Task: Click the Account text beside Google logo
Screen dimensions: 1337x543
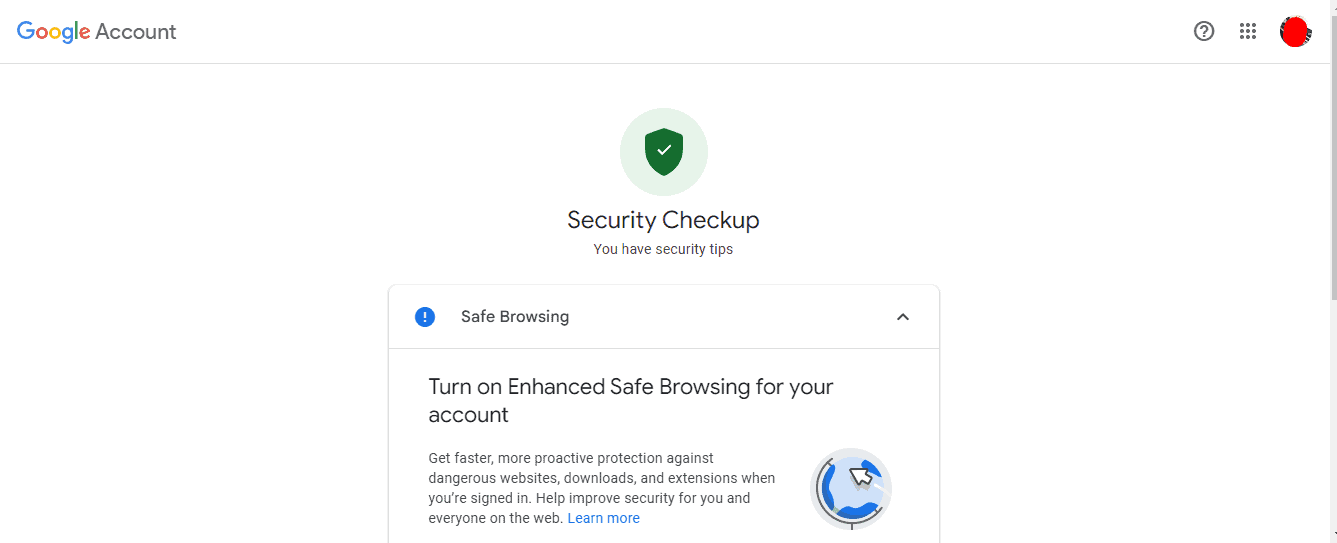Action: click(x=136, y=32)
